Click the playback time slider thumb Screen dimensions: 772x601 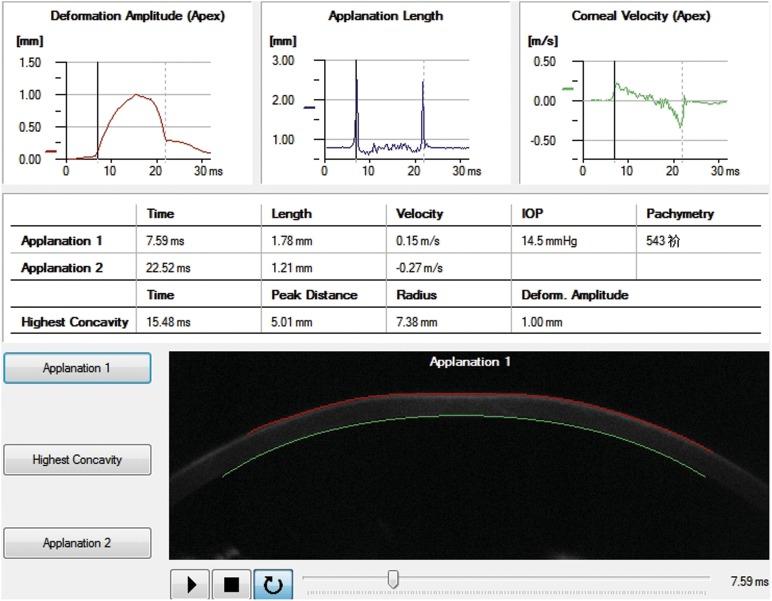[394, 579]
